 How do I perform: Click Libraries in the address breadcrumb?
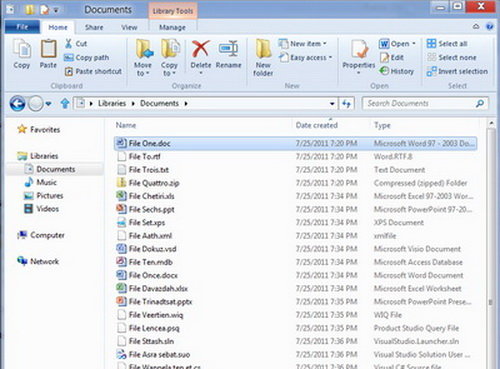point(112,103)
